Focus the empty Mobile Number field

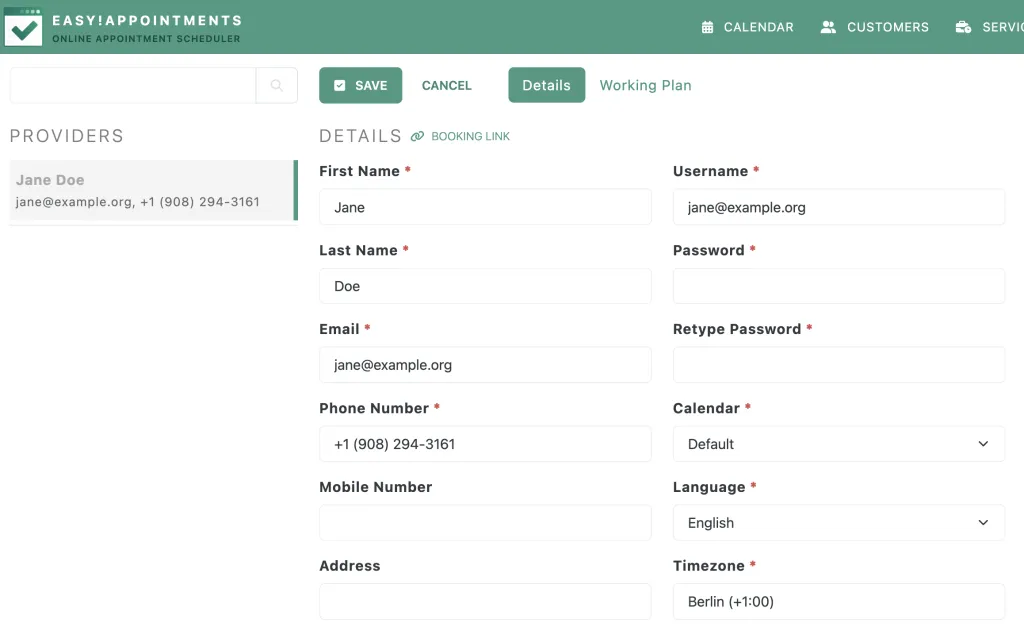click(x=485, y=523)
